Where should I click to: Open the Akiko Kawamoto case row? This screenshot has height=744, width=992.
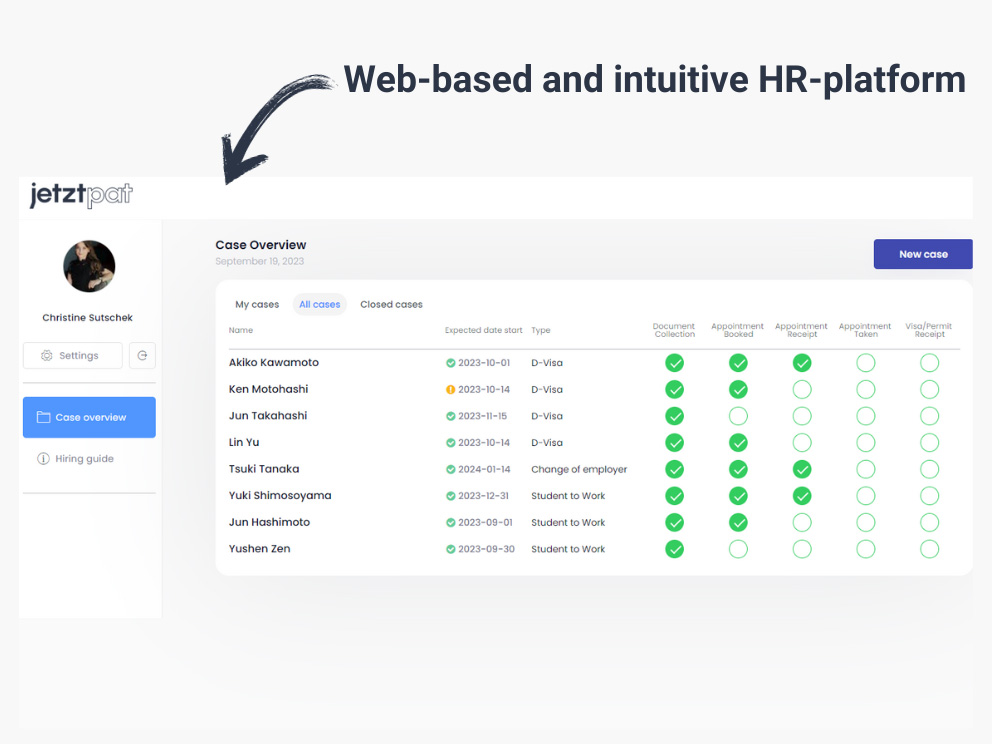coord(594,363)
